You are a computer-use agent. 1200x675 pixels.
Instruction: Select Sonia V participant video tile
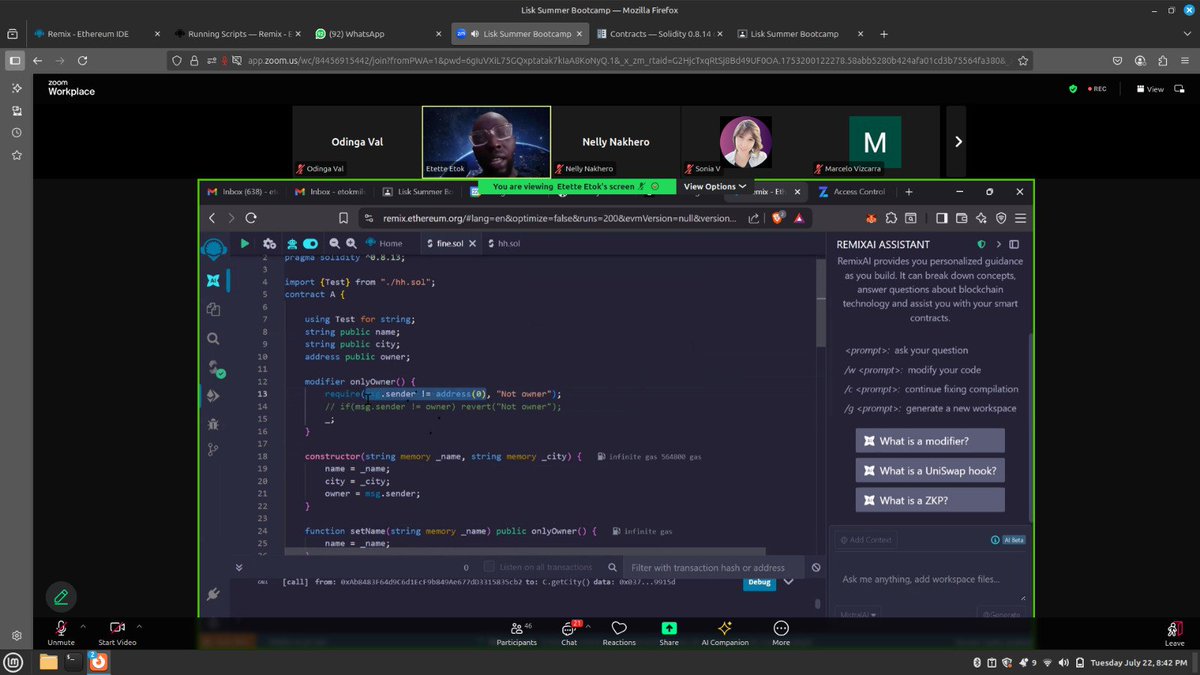point(744,142)
